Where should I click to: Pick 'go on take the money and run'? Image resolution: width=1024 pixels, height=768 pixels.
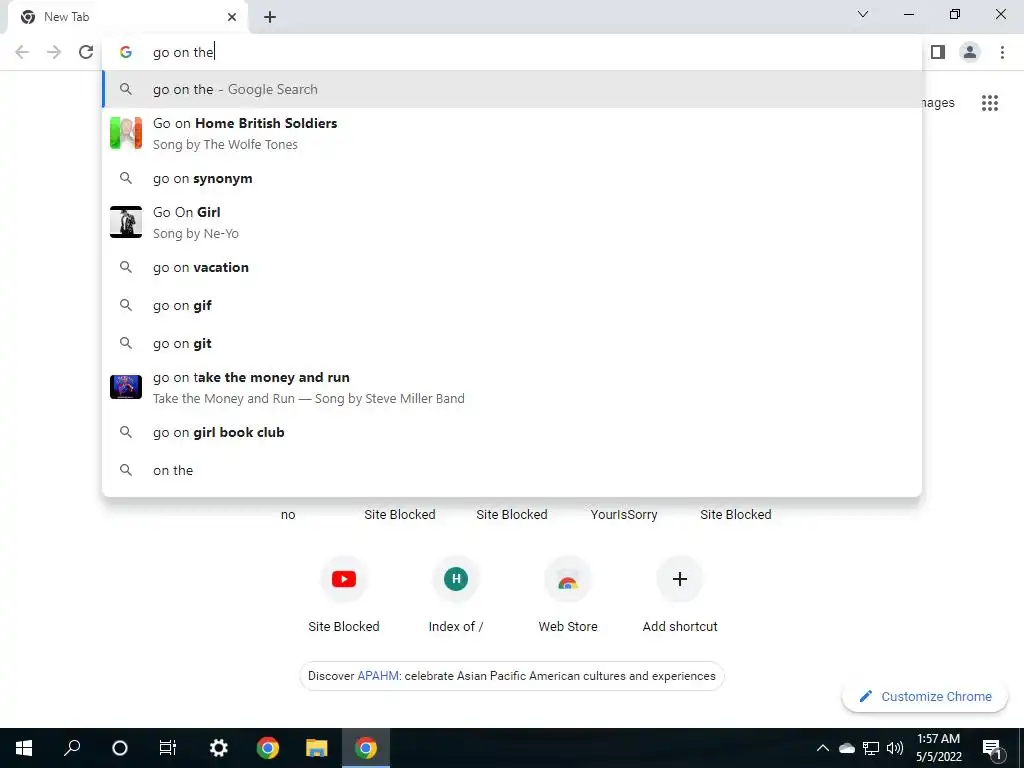point(512,387)
